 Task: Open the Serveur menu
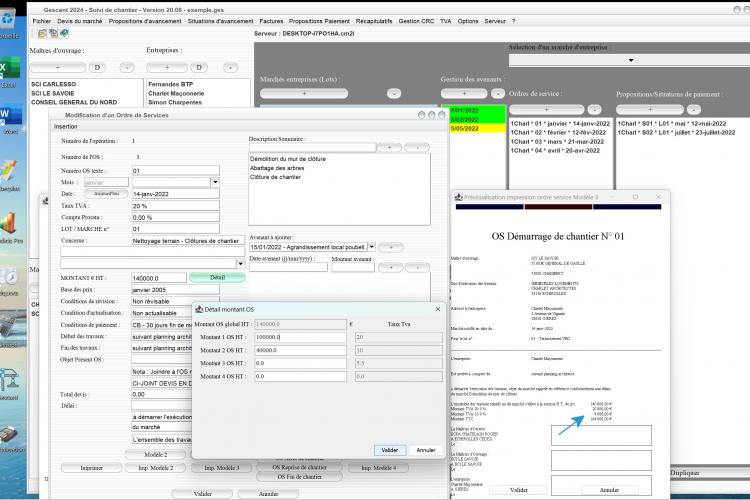(495, 21)
